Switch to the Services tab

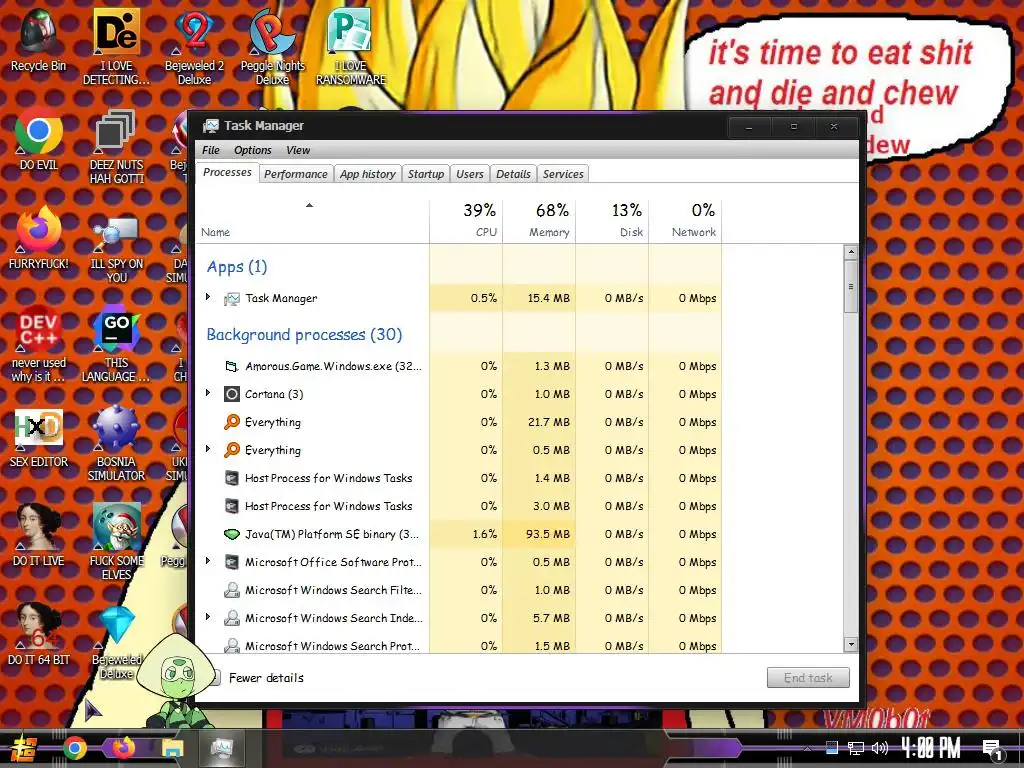(563, 174)
